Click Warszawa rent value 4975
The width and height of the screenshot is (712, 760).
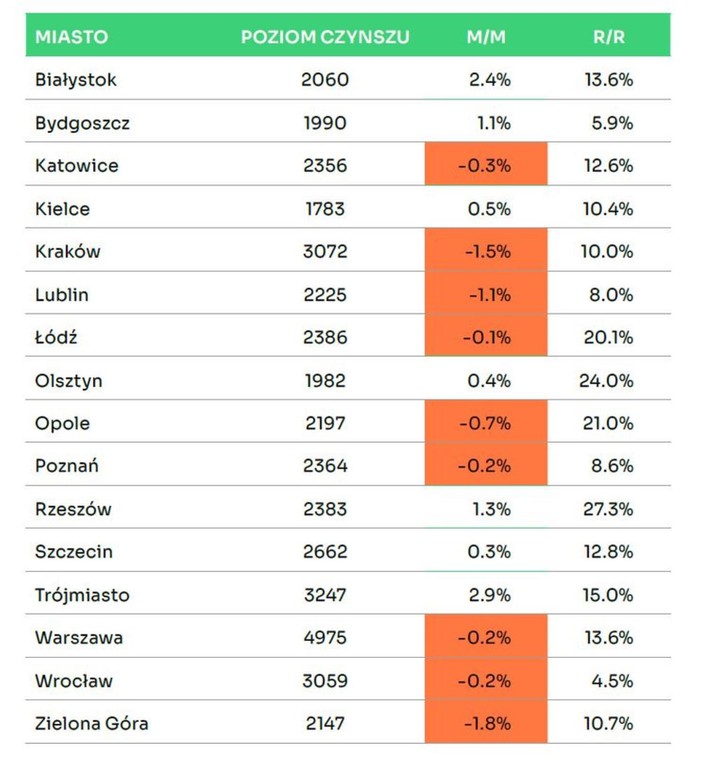click(x=325, y=637)
